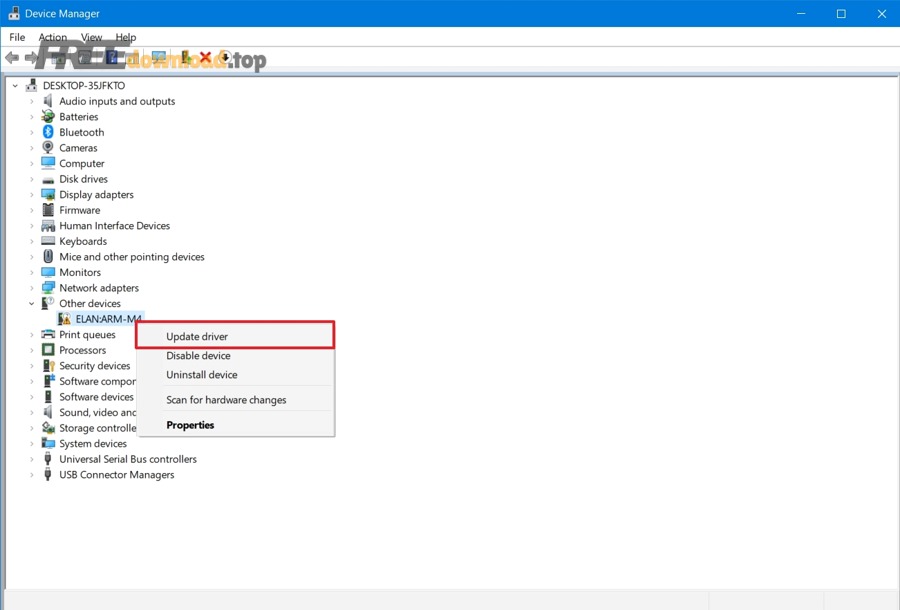Select the Computer category label
The image size is (900, 610).
click(x=82, y=164)
